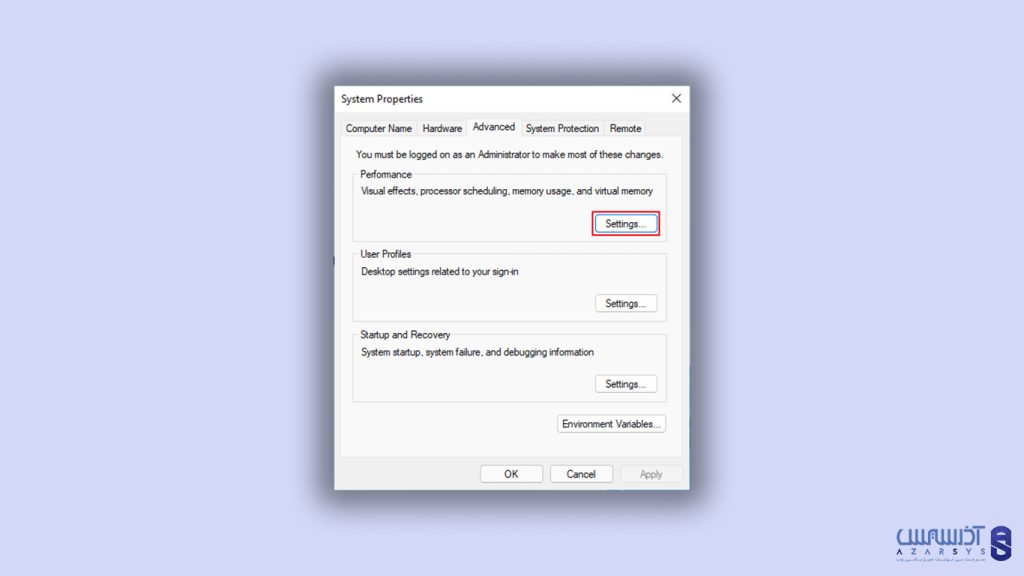The image size is (1024, 576).
Task: Close the System Properties dialog
Action: click(676, 98)
